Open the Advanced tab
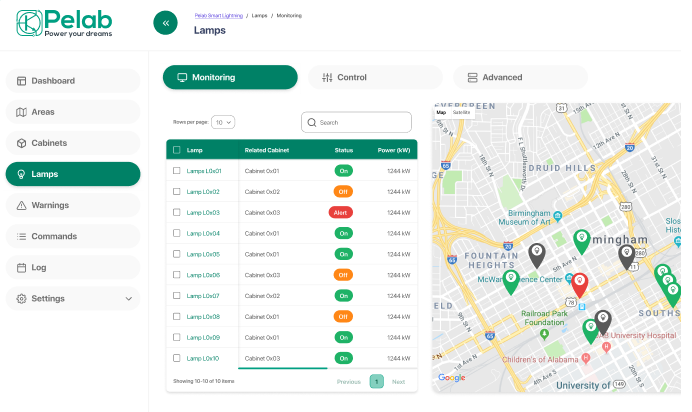The width and height of the screenshot is (692, 412). (x=520, y=77)
